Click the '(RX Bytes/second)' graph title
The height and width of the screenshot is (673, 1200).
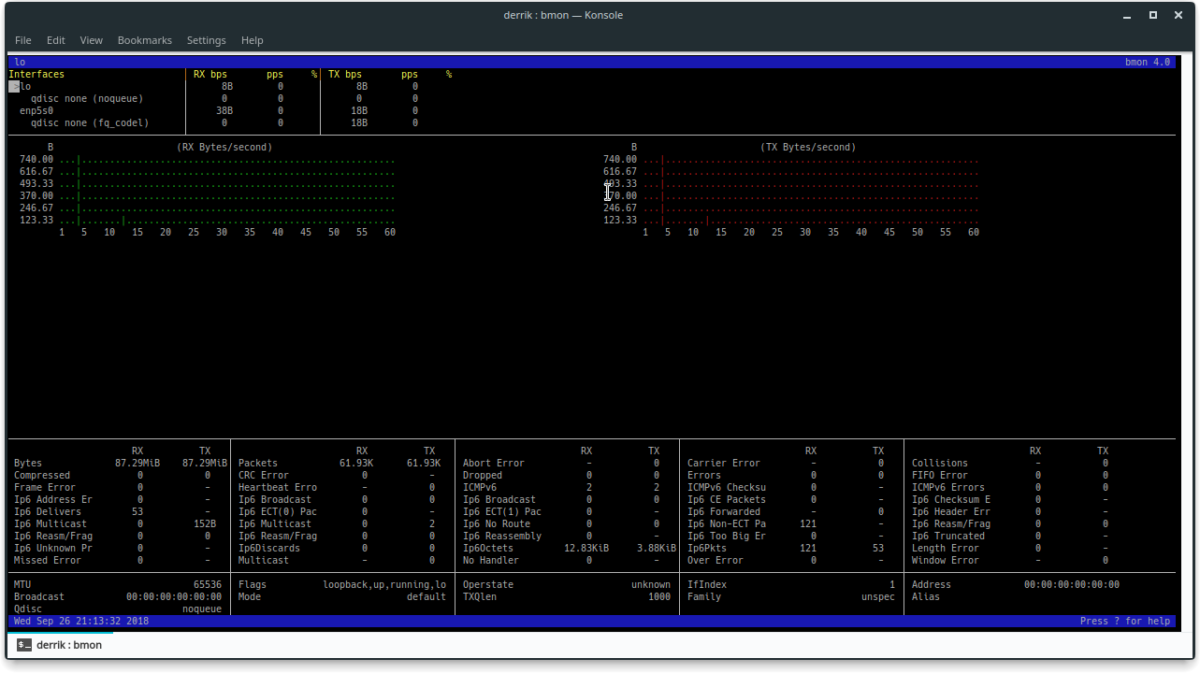(224, 147)
